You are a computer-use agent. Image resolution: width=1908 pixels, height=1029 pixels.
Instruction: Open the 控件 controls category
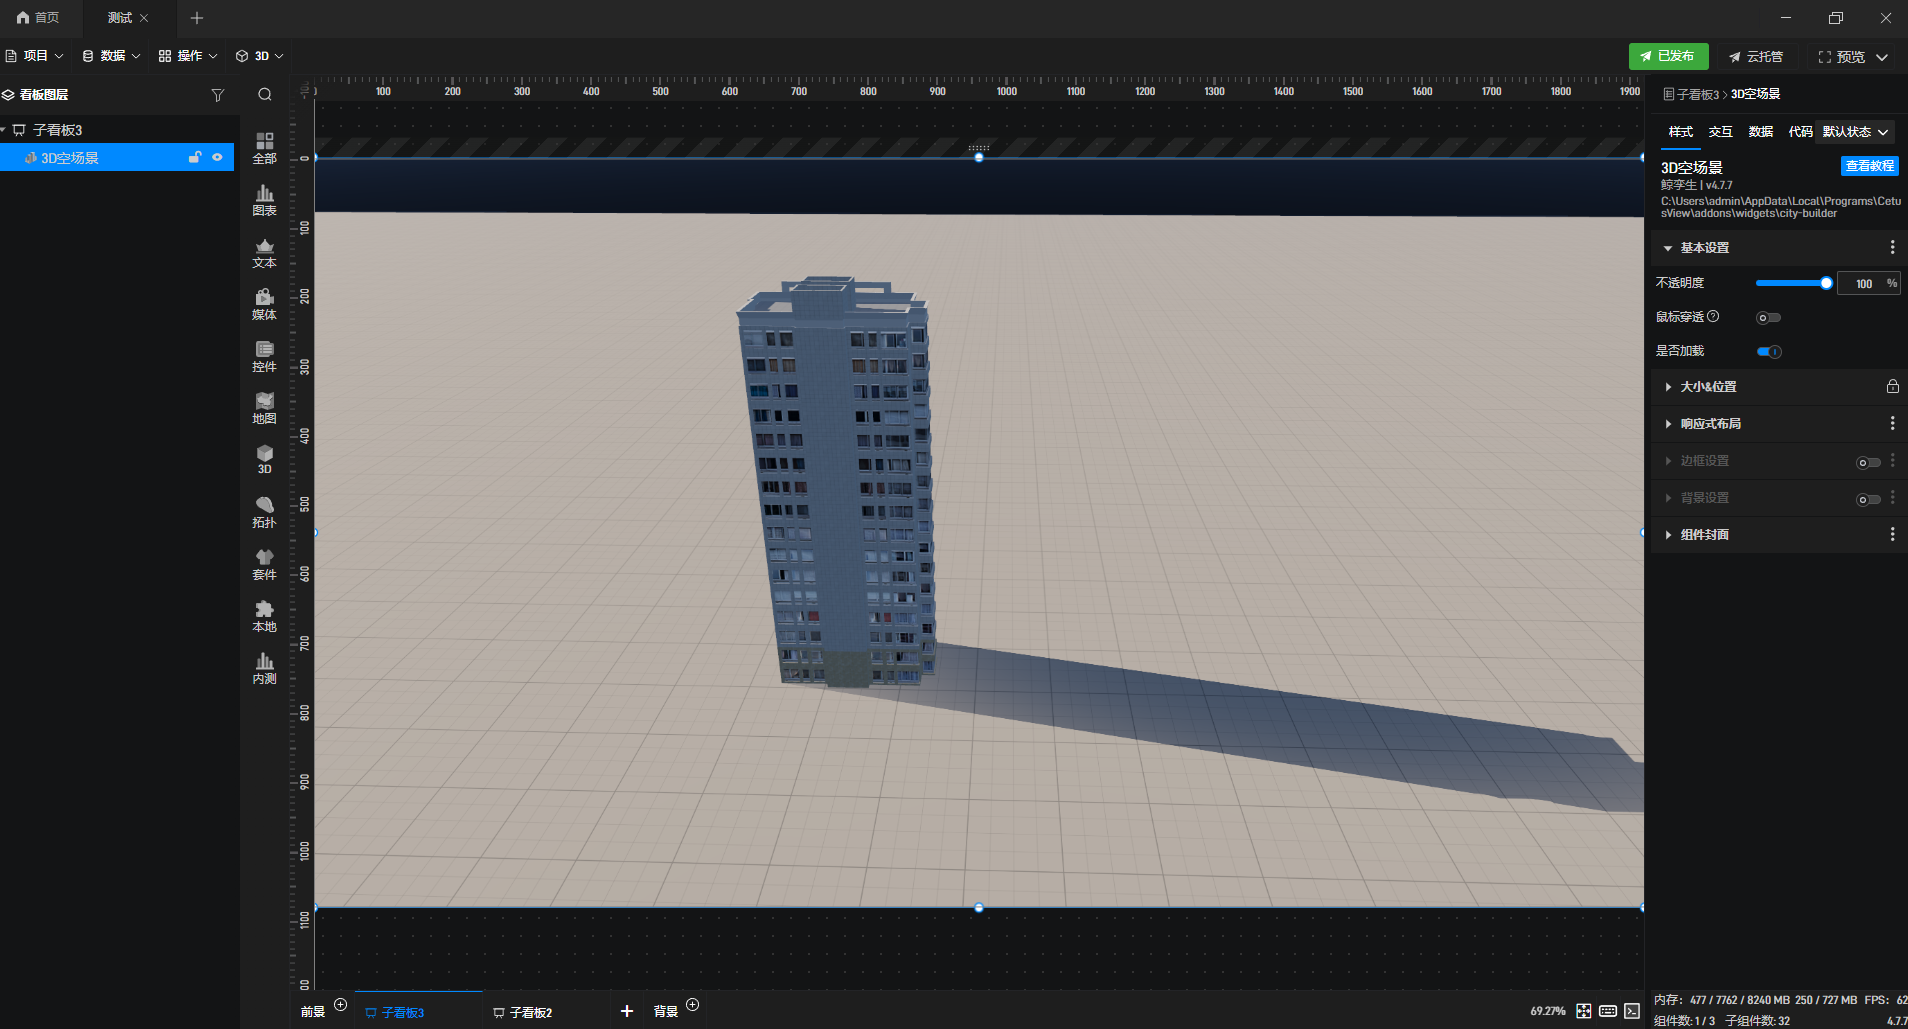[x=264, y=356]
